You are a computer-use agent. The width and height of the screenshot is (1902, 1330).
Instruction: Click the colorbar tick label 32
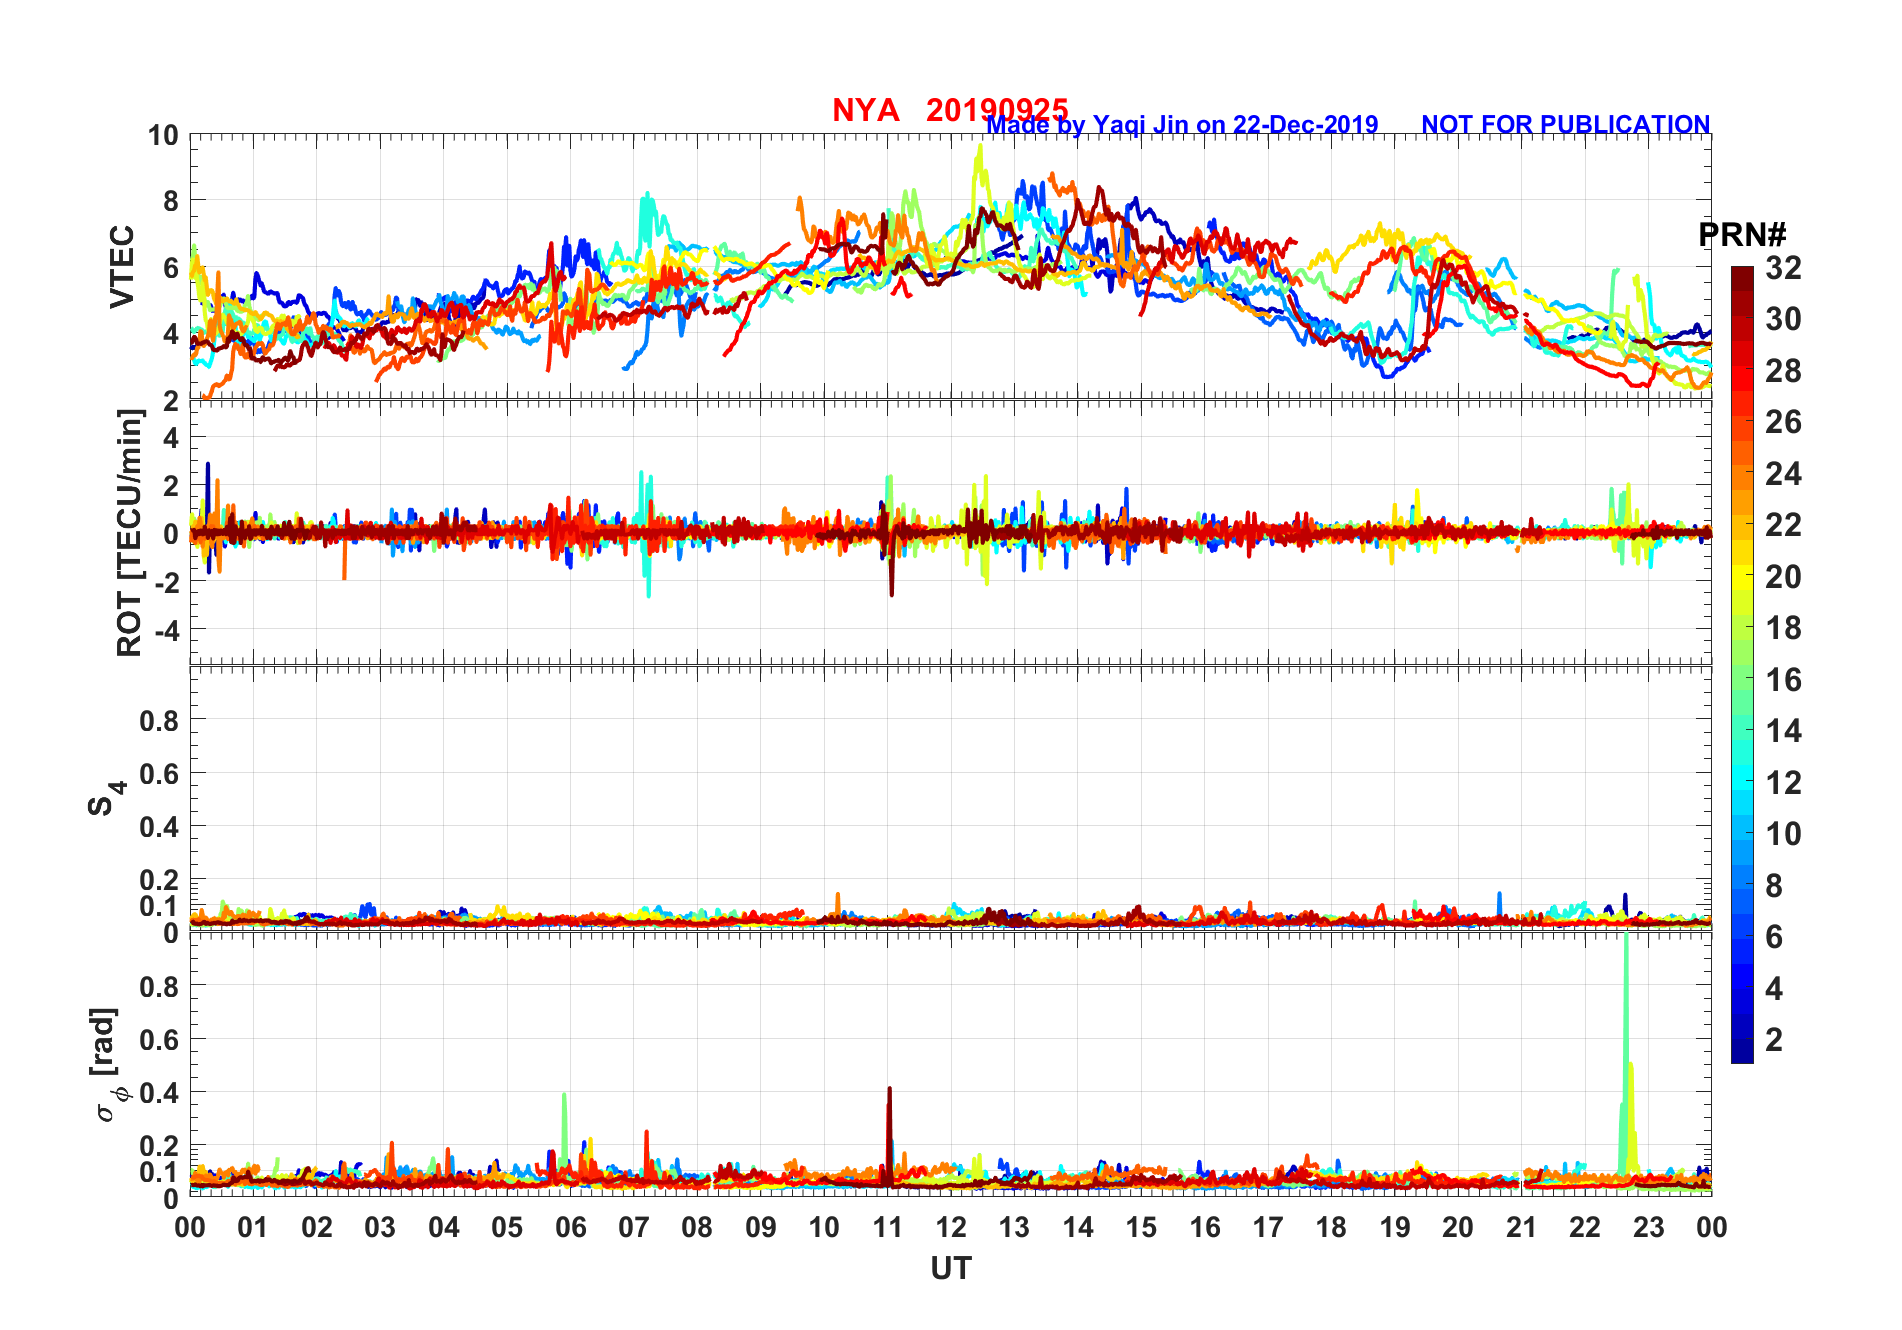point(1783,267)
